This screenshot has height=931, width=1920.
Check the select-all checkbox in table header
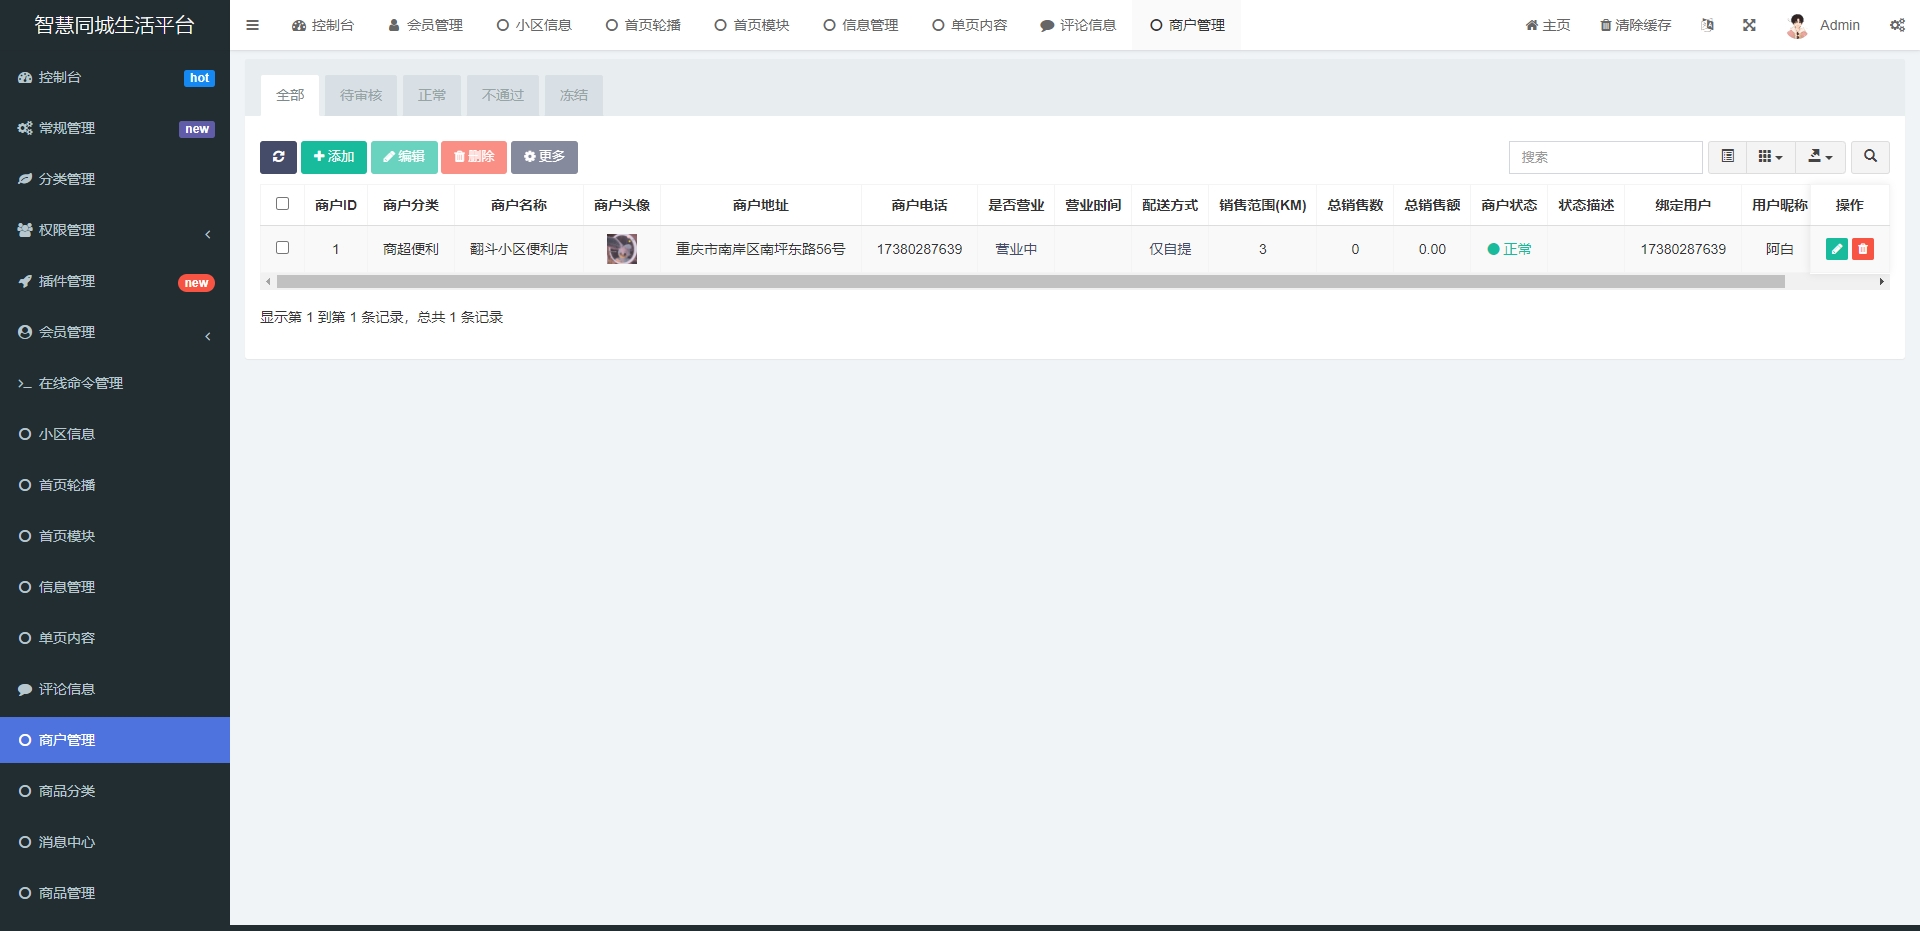[x=282, y=204]
